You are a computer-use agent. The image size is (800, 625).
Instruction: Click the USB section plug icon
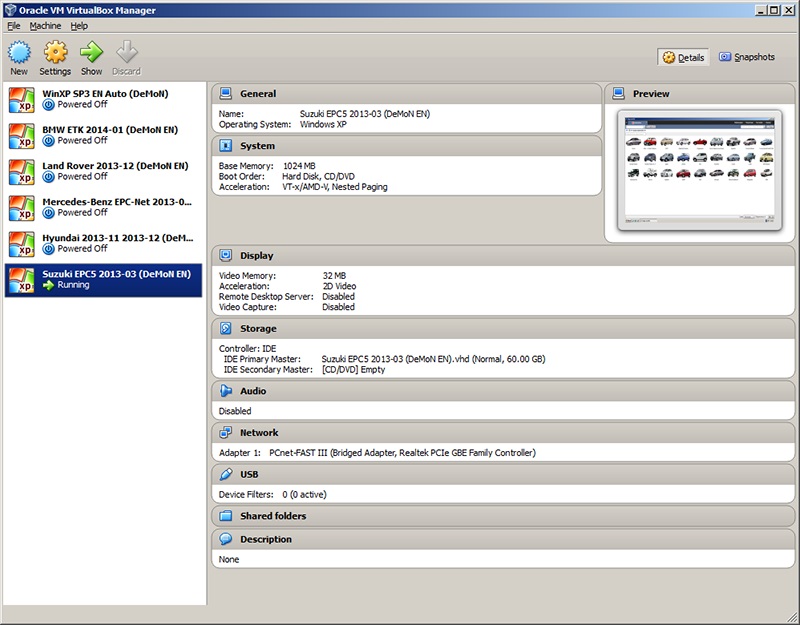(x=225, y=474)
